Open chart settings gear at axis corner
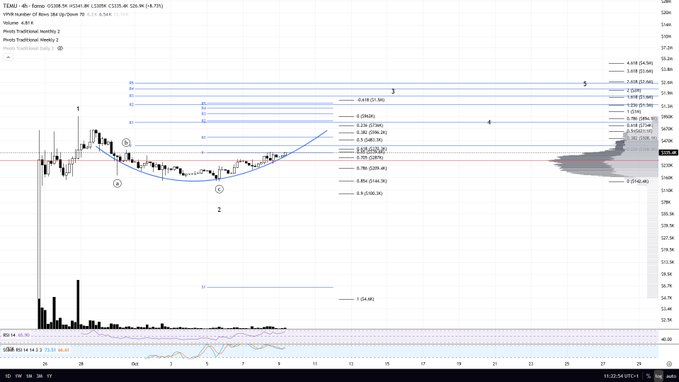The image size is (679, 382). [669, 364]
